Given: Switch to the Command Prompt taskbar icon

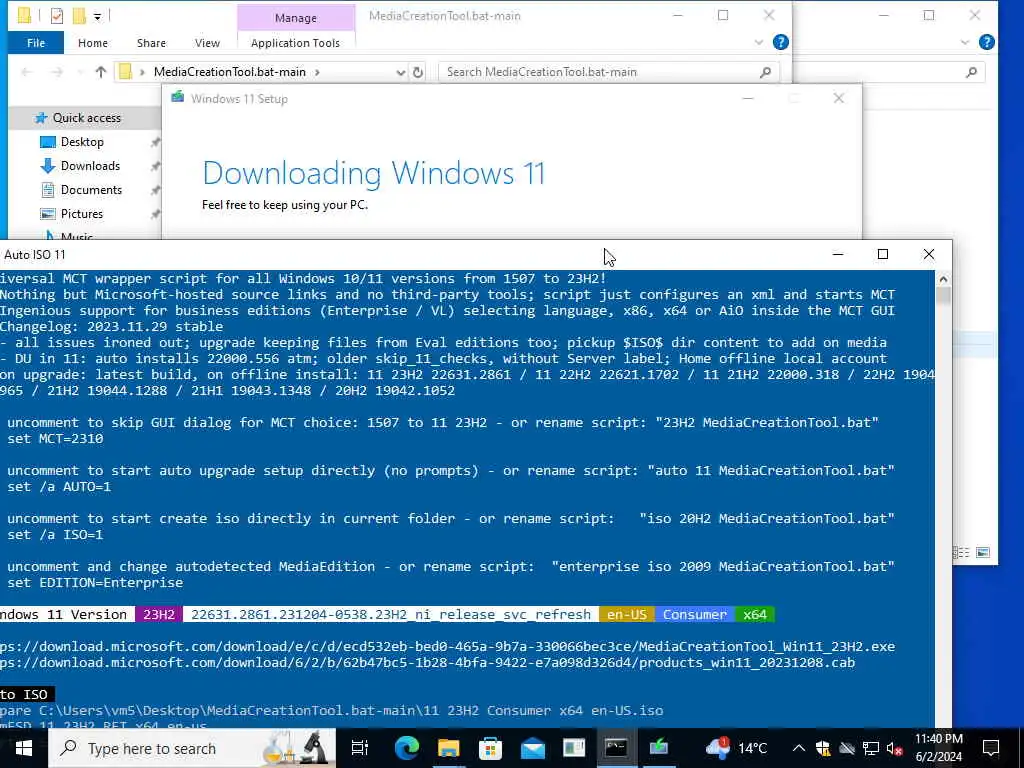Looking at the screenshot, I should (x=616, y=748).
